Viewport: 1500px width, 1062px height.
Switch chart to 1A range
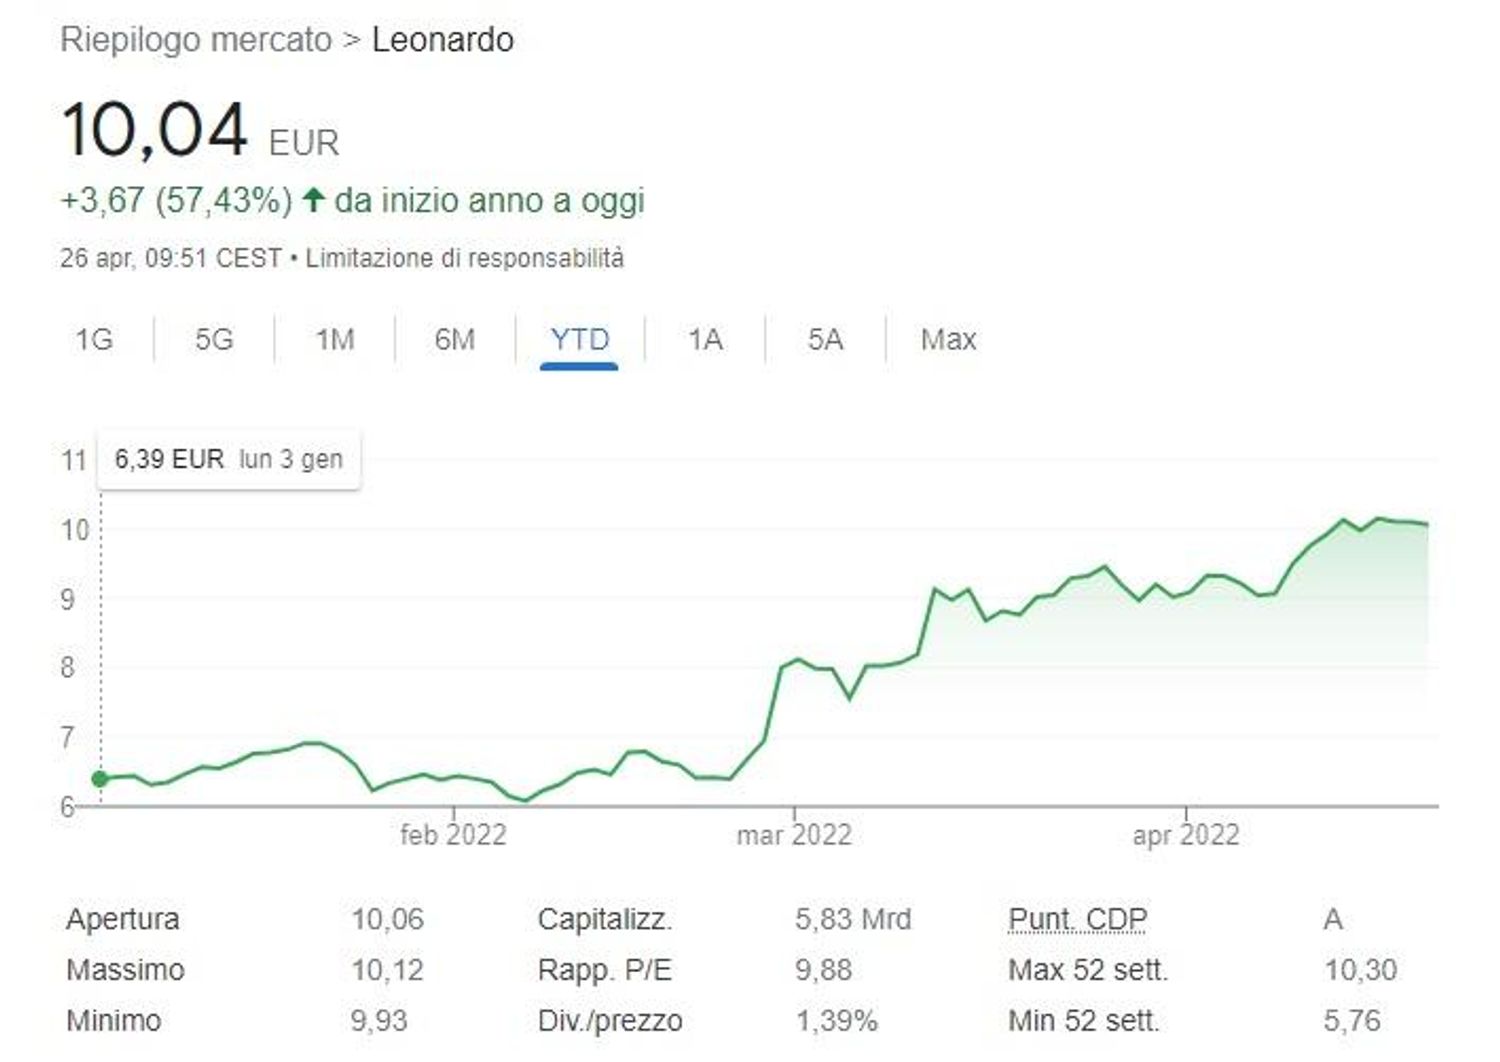(705, 340)
